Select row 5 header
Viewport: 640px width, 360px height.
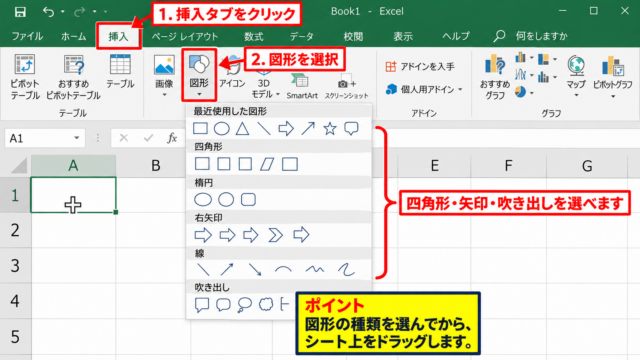pos(15,337)
